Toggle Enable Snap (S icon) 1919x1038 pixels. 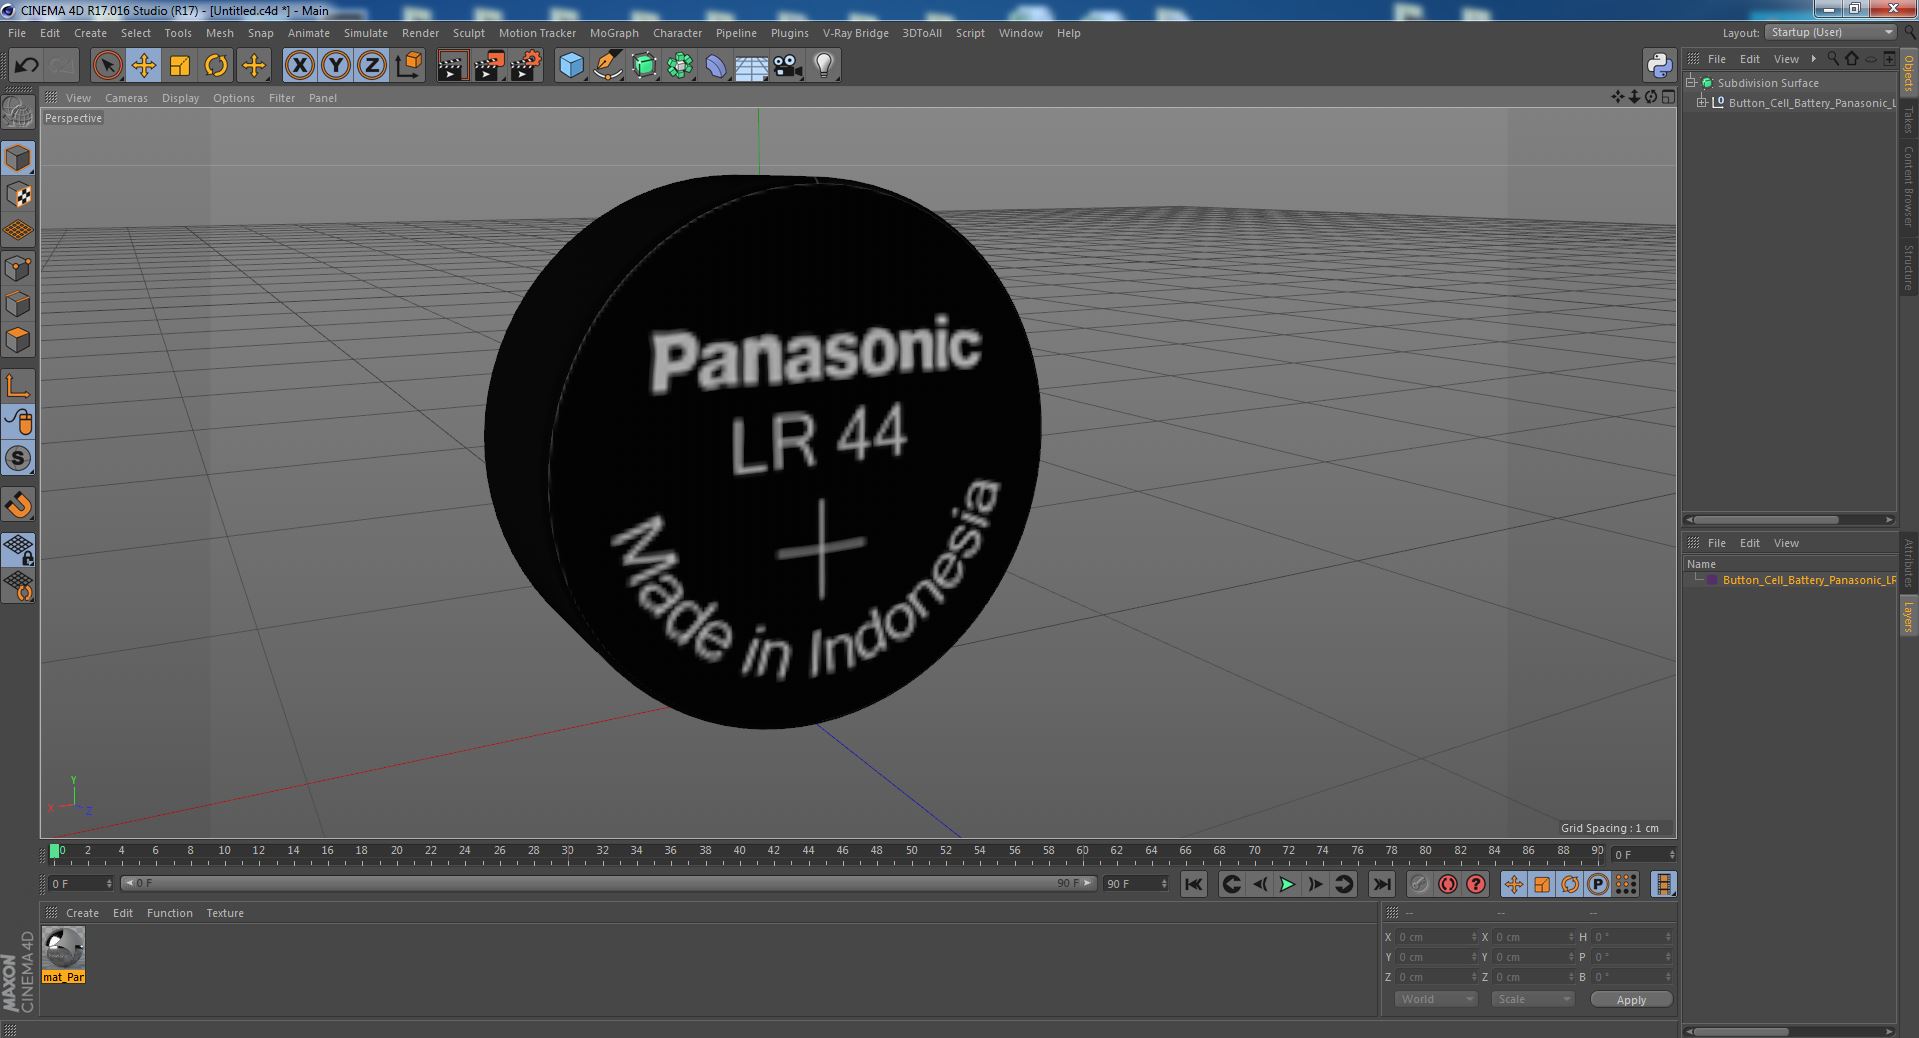(18, 458)
